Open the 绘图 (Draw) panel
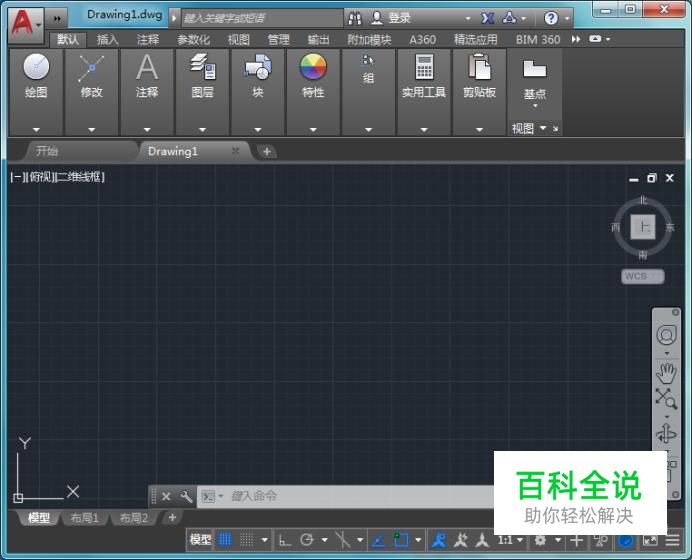This screenshot has width=692, height=560. point(36,75)
